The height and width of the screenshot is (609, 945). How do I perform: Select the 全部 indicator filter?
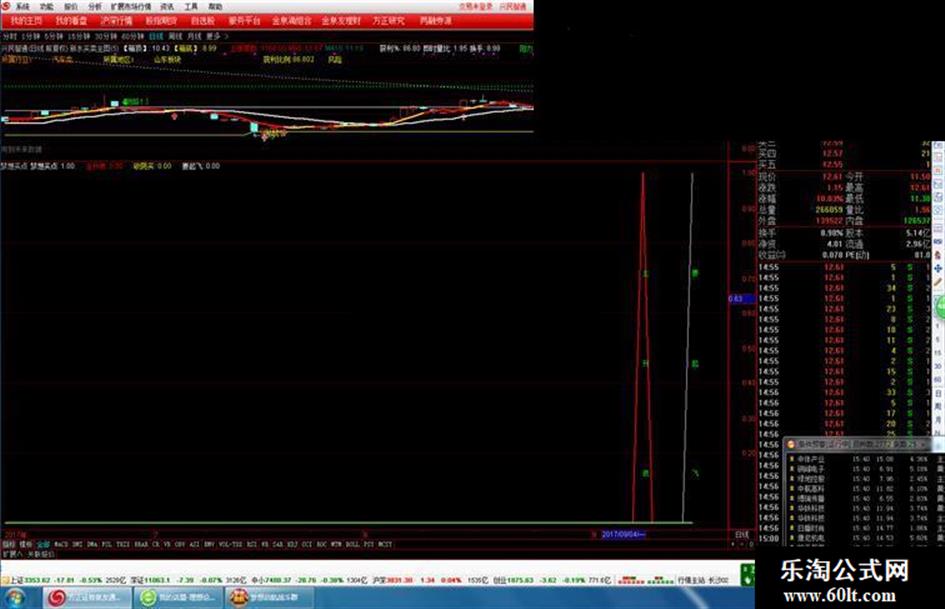(x=43, y=544)
